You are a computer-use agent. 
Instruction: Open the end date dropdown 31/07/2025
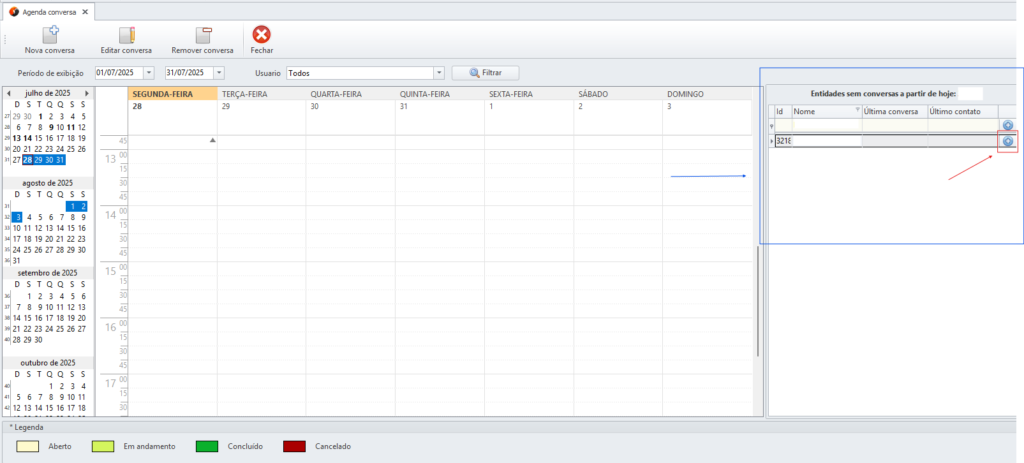(219, 73)
